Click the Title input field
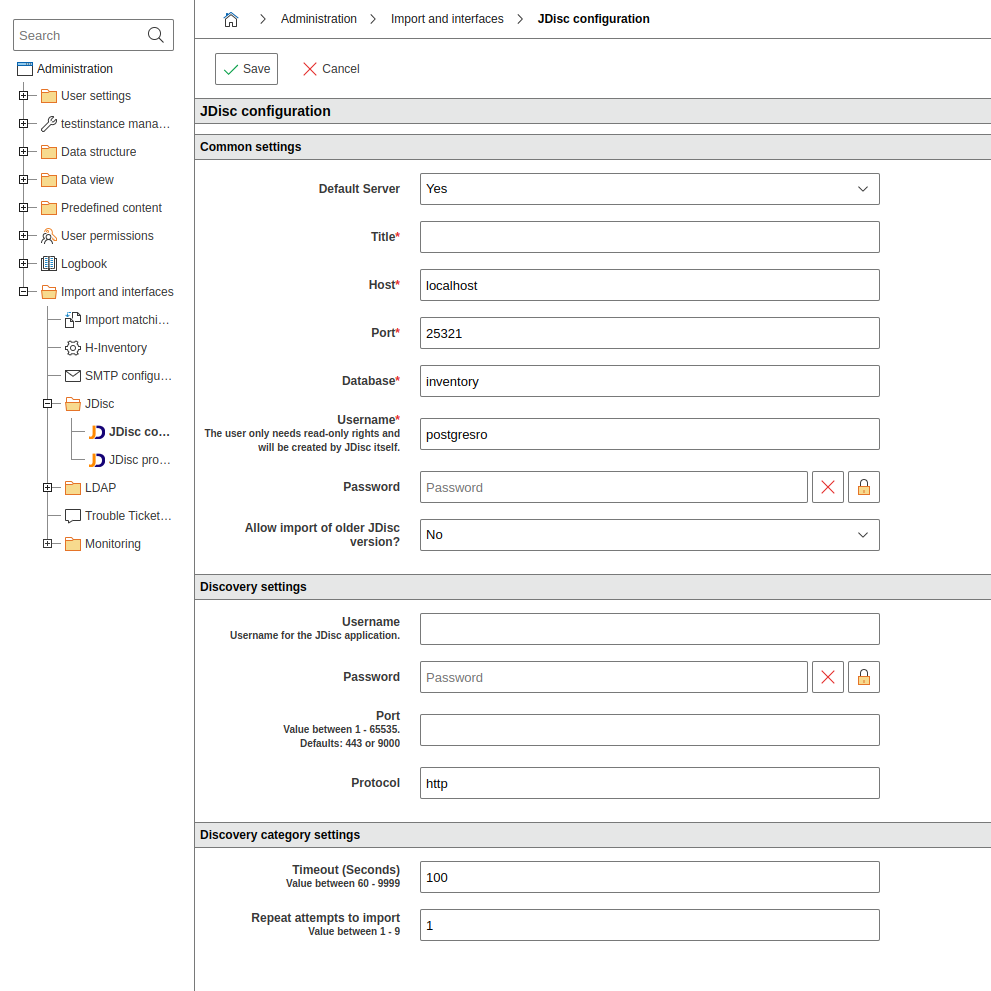The image size is (991, 991). pyautogui.click(x=650, y=237)
